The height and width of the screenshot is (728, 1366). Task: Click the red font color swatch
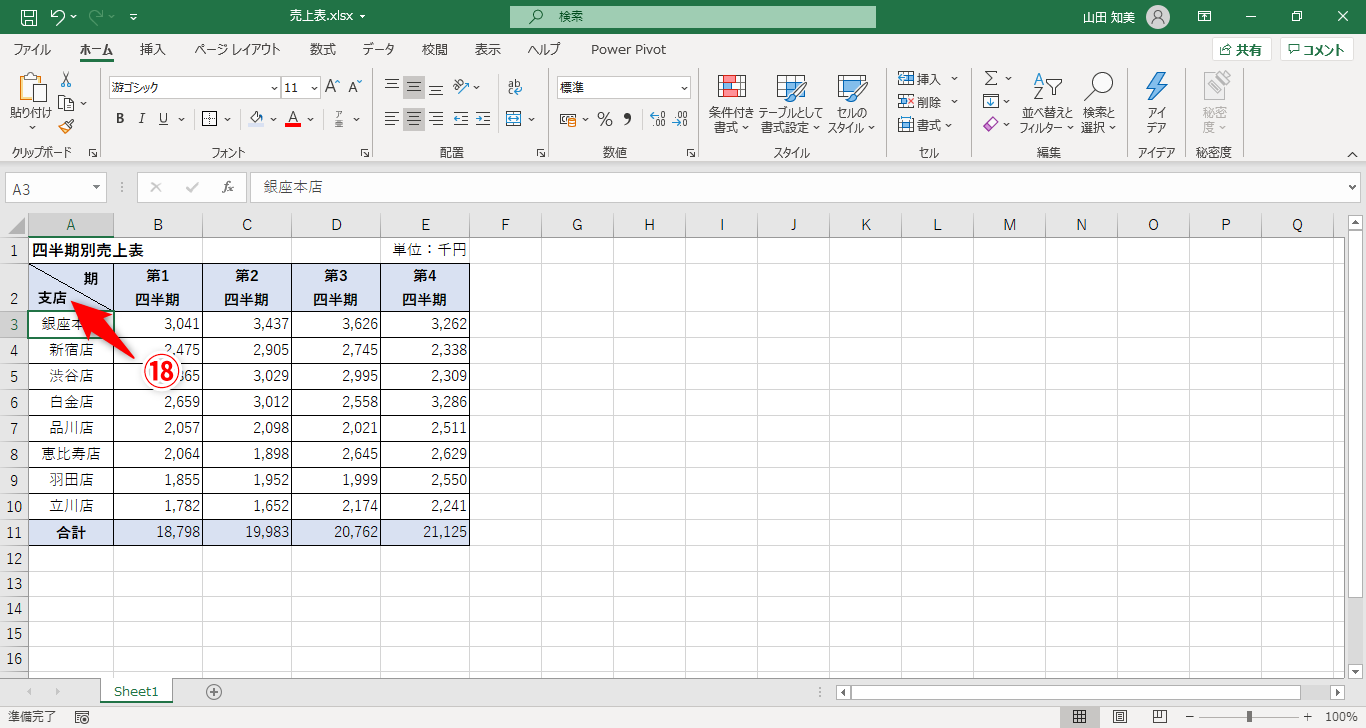(293, 119)
